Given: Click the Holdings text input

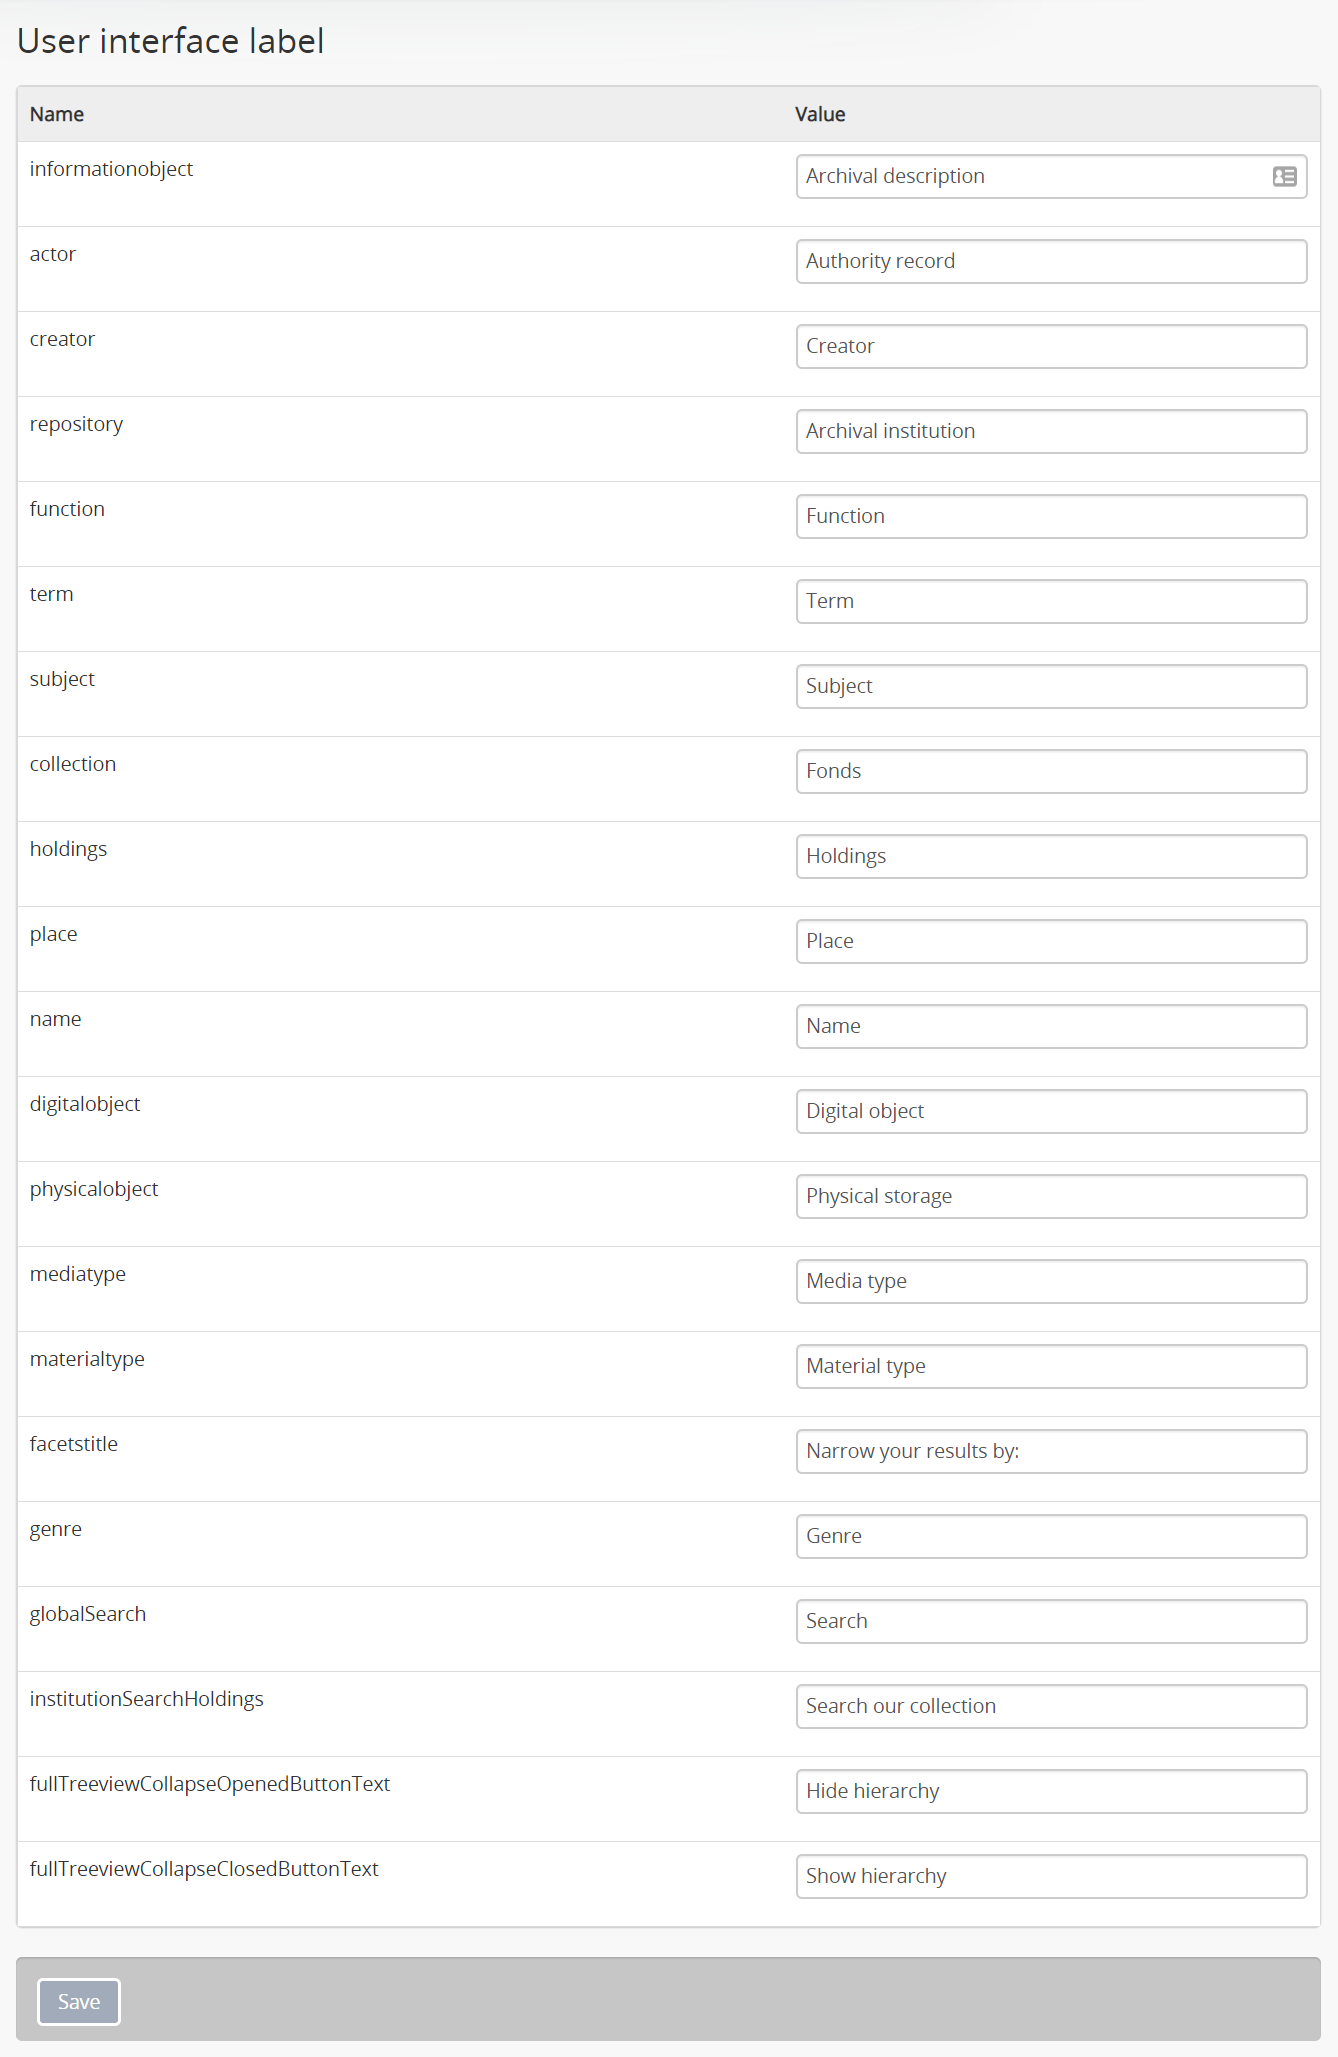Looking at the screenshot, I should [x=1050, y=856].
